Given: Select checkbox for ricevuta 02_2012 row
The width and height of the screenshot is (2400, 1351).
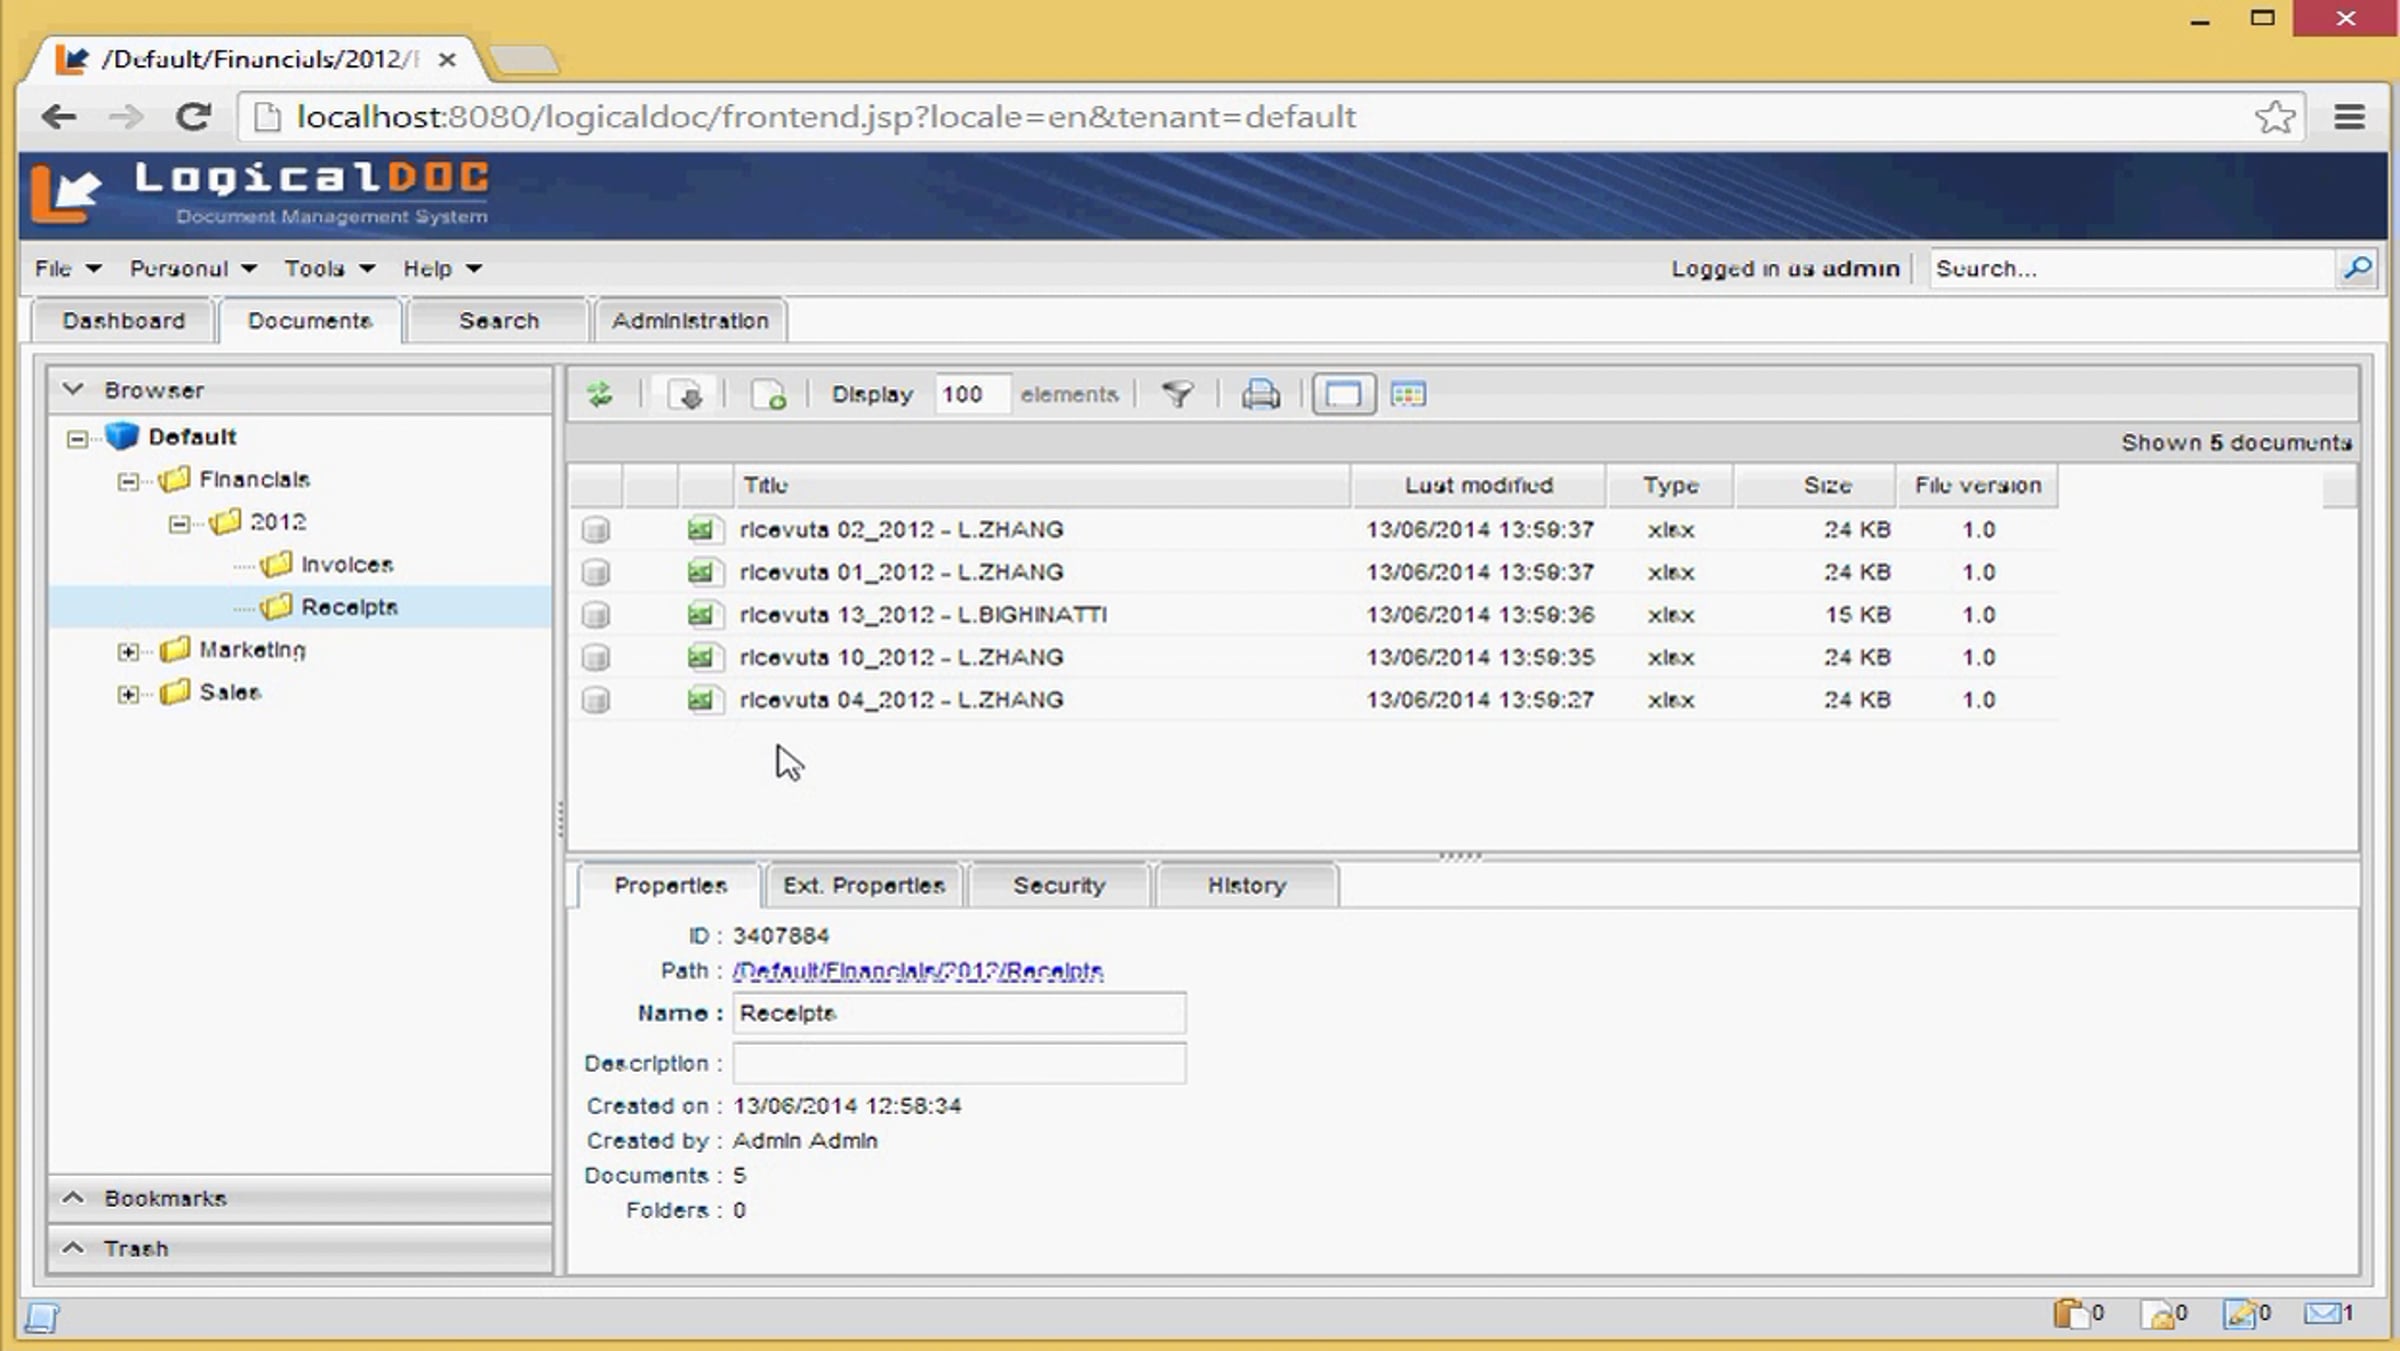Looking at the screenshot, I should tap(596, 529).
